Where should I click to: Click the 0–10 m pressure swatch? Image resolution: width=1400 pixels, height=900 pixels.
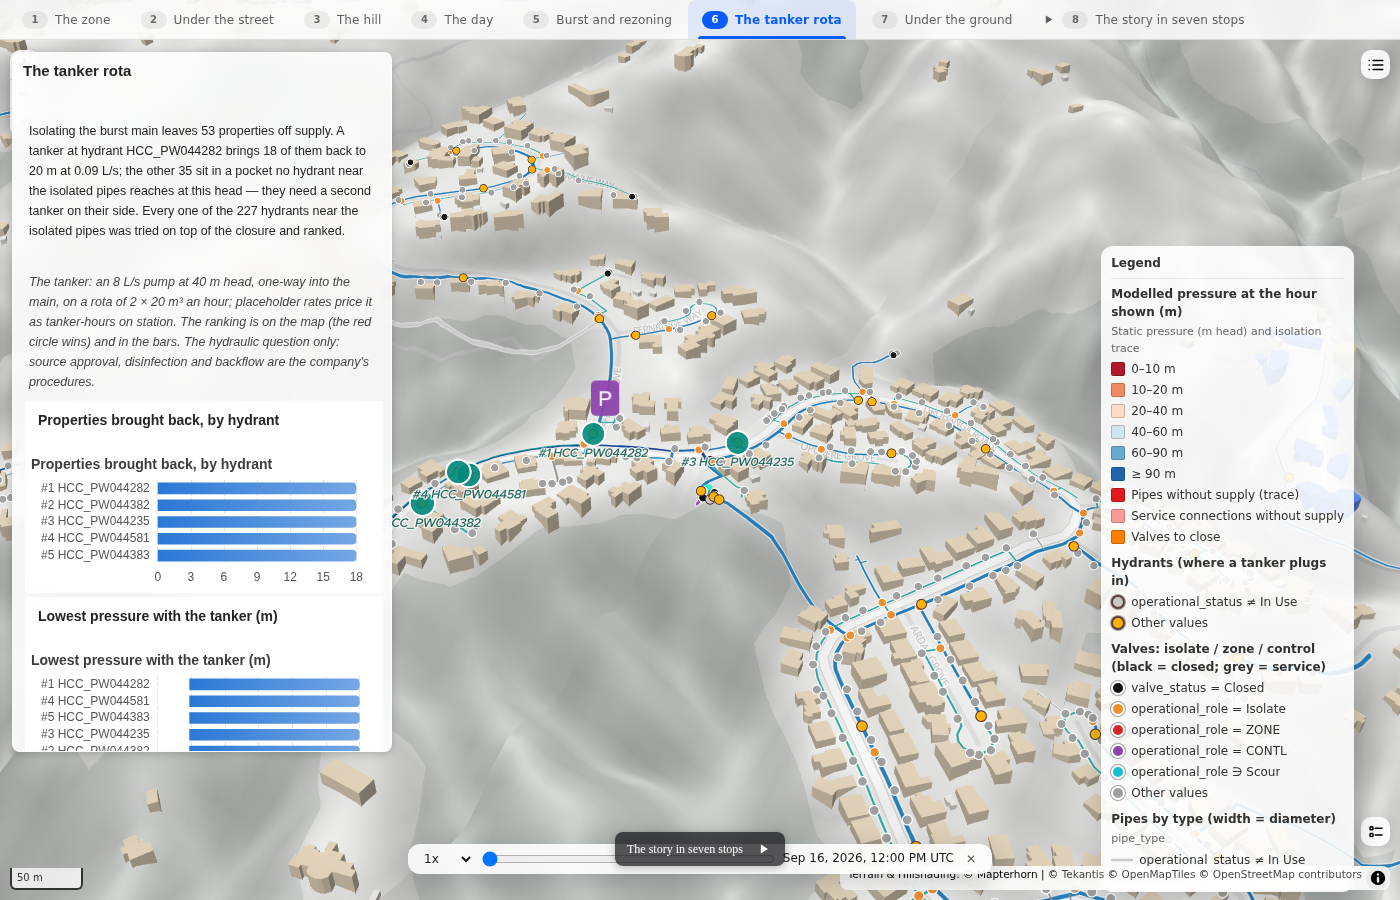click(x=1118, y=369)
